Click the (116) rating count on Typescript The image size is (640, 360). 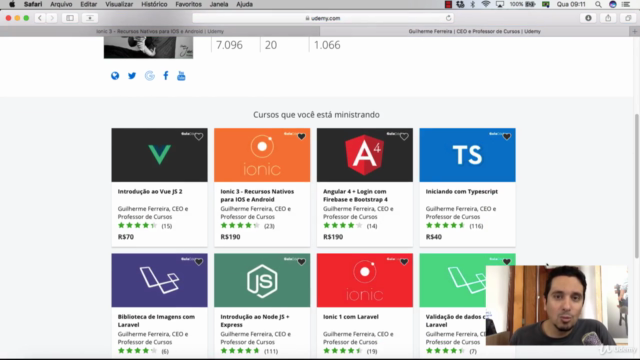(x=476, y=226)
